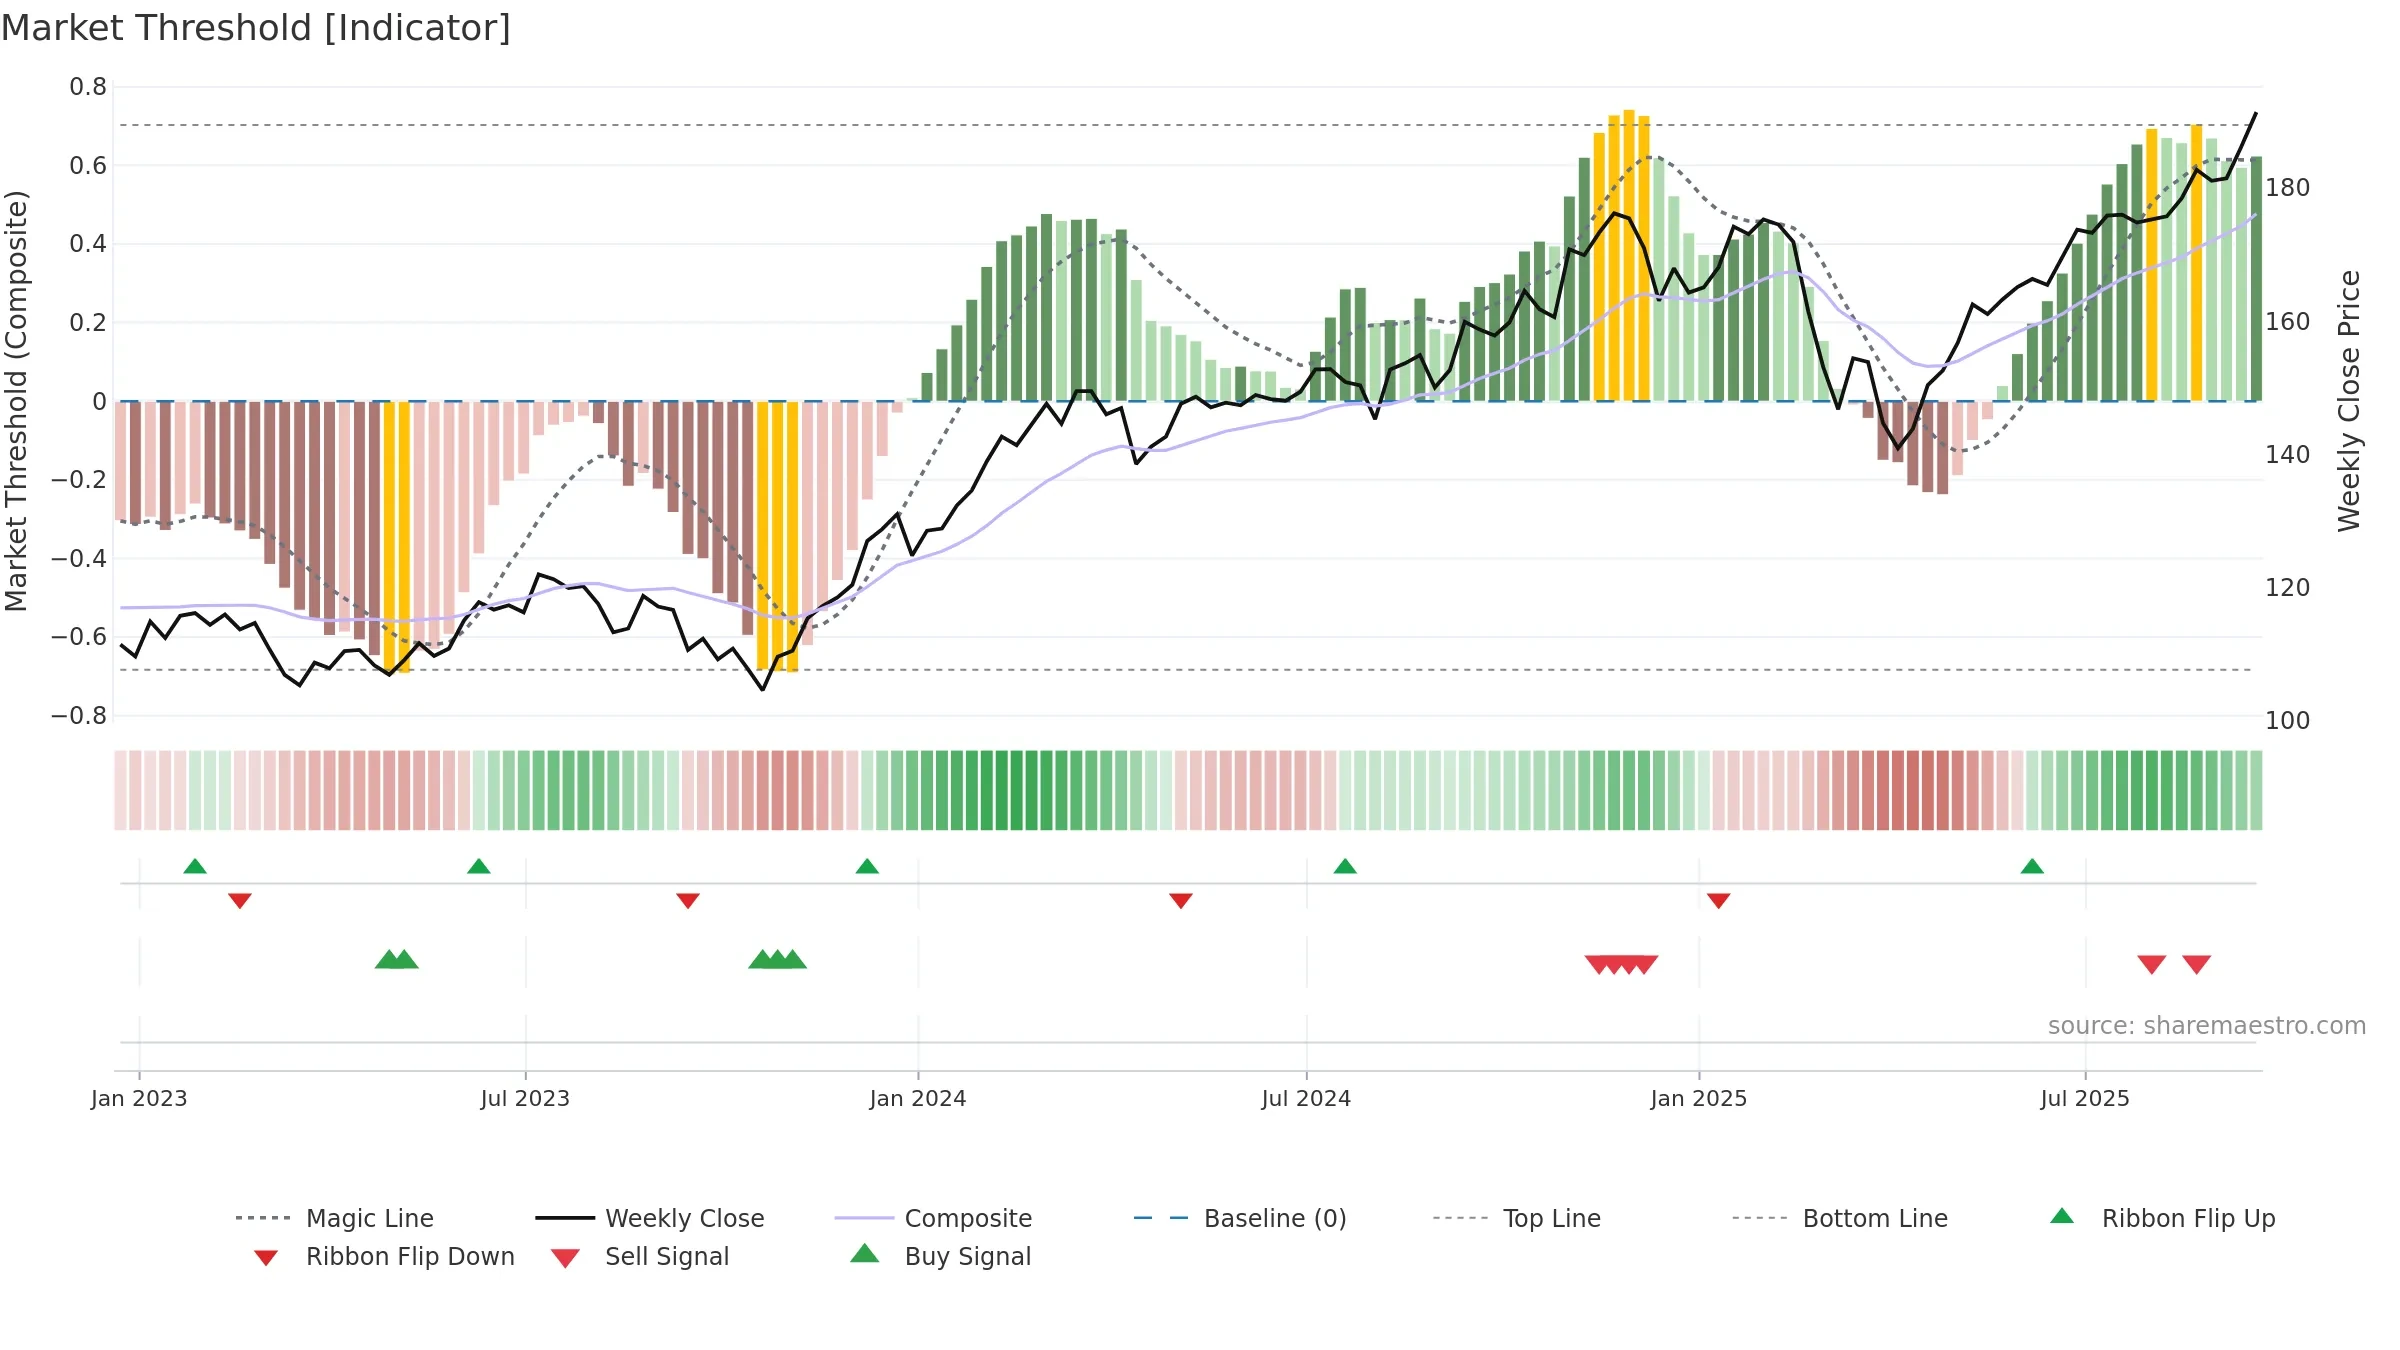Click the ribbon flip up marker before Jan 2024
The height and width of the screenshot is (1350, 2400).
coord(867,866)
